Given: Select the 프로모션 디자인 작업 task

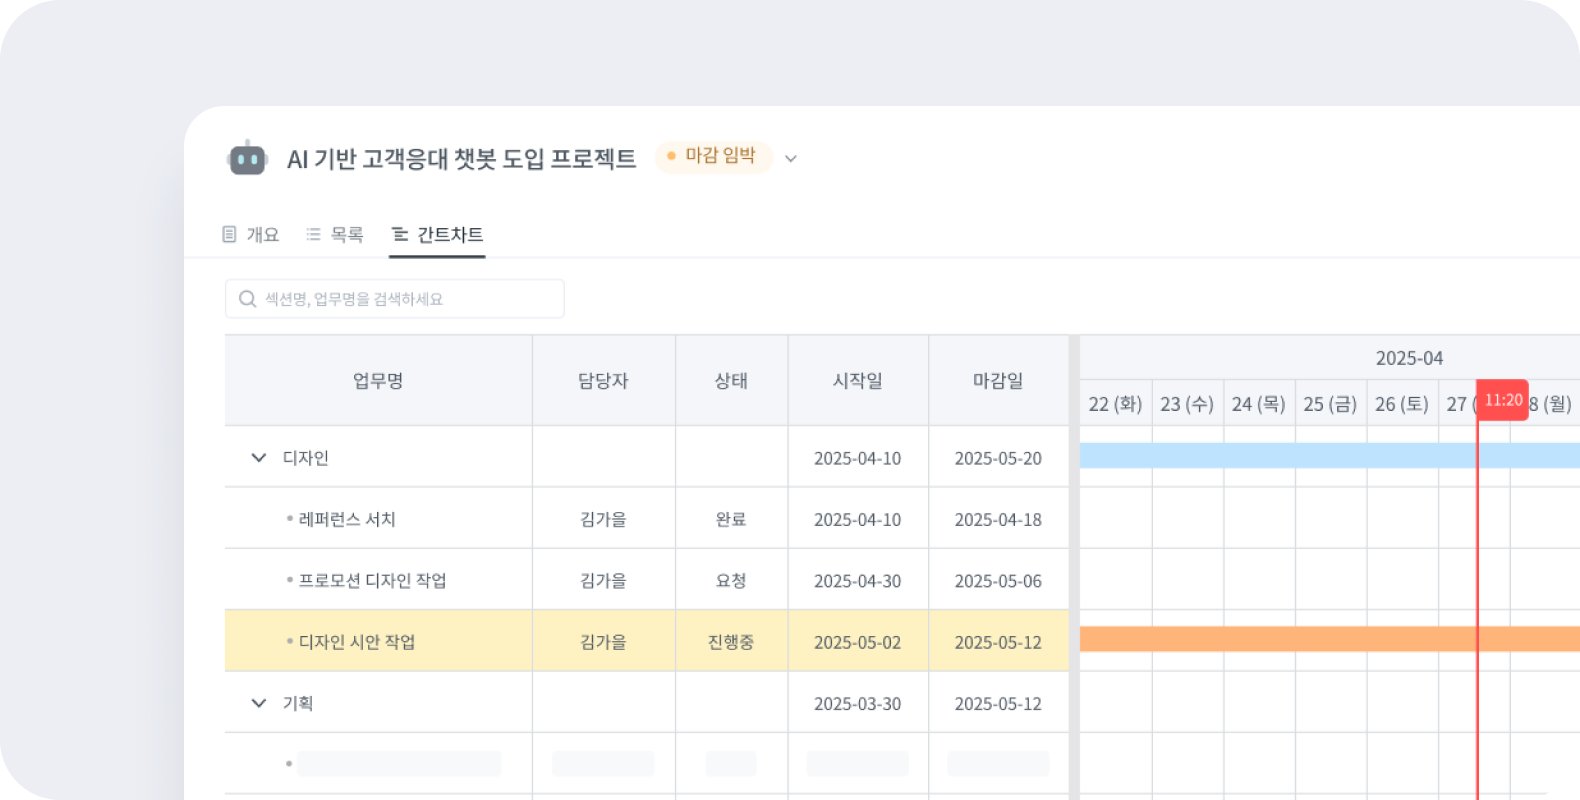Looking at the screenshot, I should pos(372,580).
